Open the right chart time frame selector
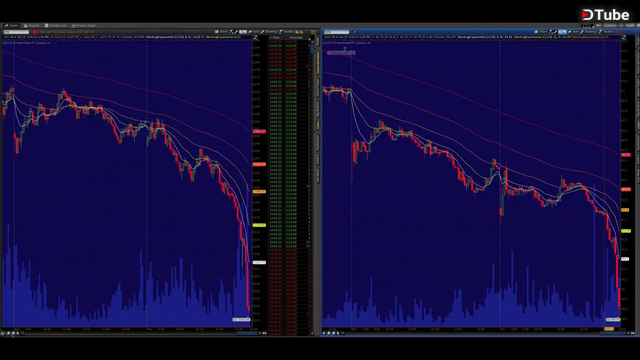This screenshot has width=640, height=360. click(562, 31)
